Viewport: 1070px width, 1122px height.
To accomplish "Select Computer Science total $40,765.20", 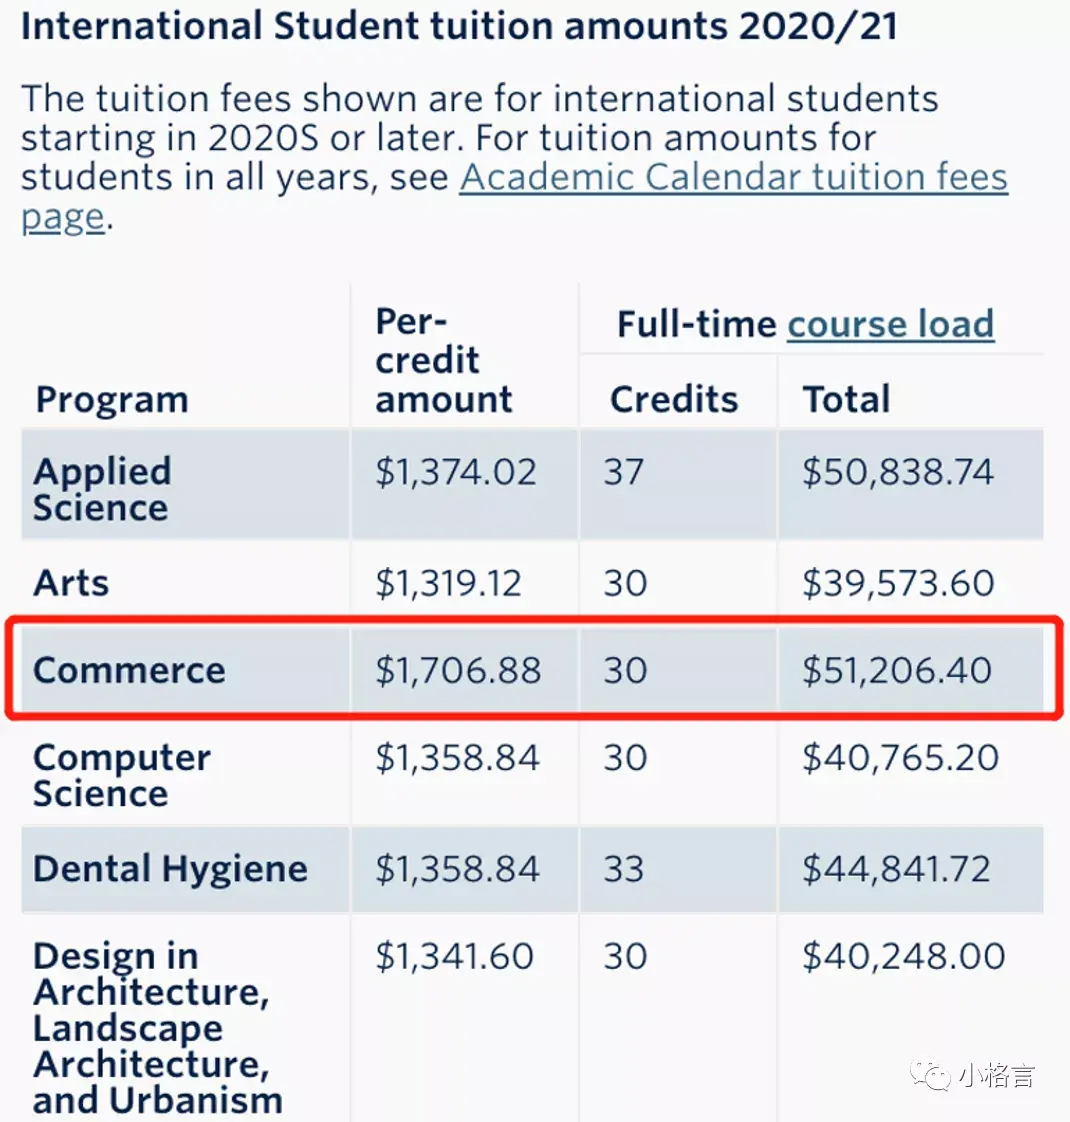I will click(x=900, y=758).
